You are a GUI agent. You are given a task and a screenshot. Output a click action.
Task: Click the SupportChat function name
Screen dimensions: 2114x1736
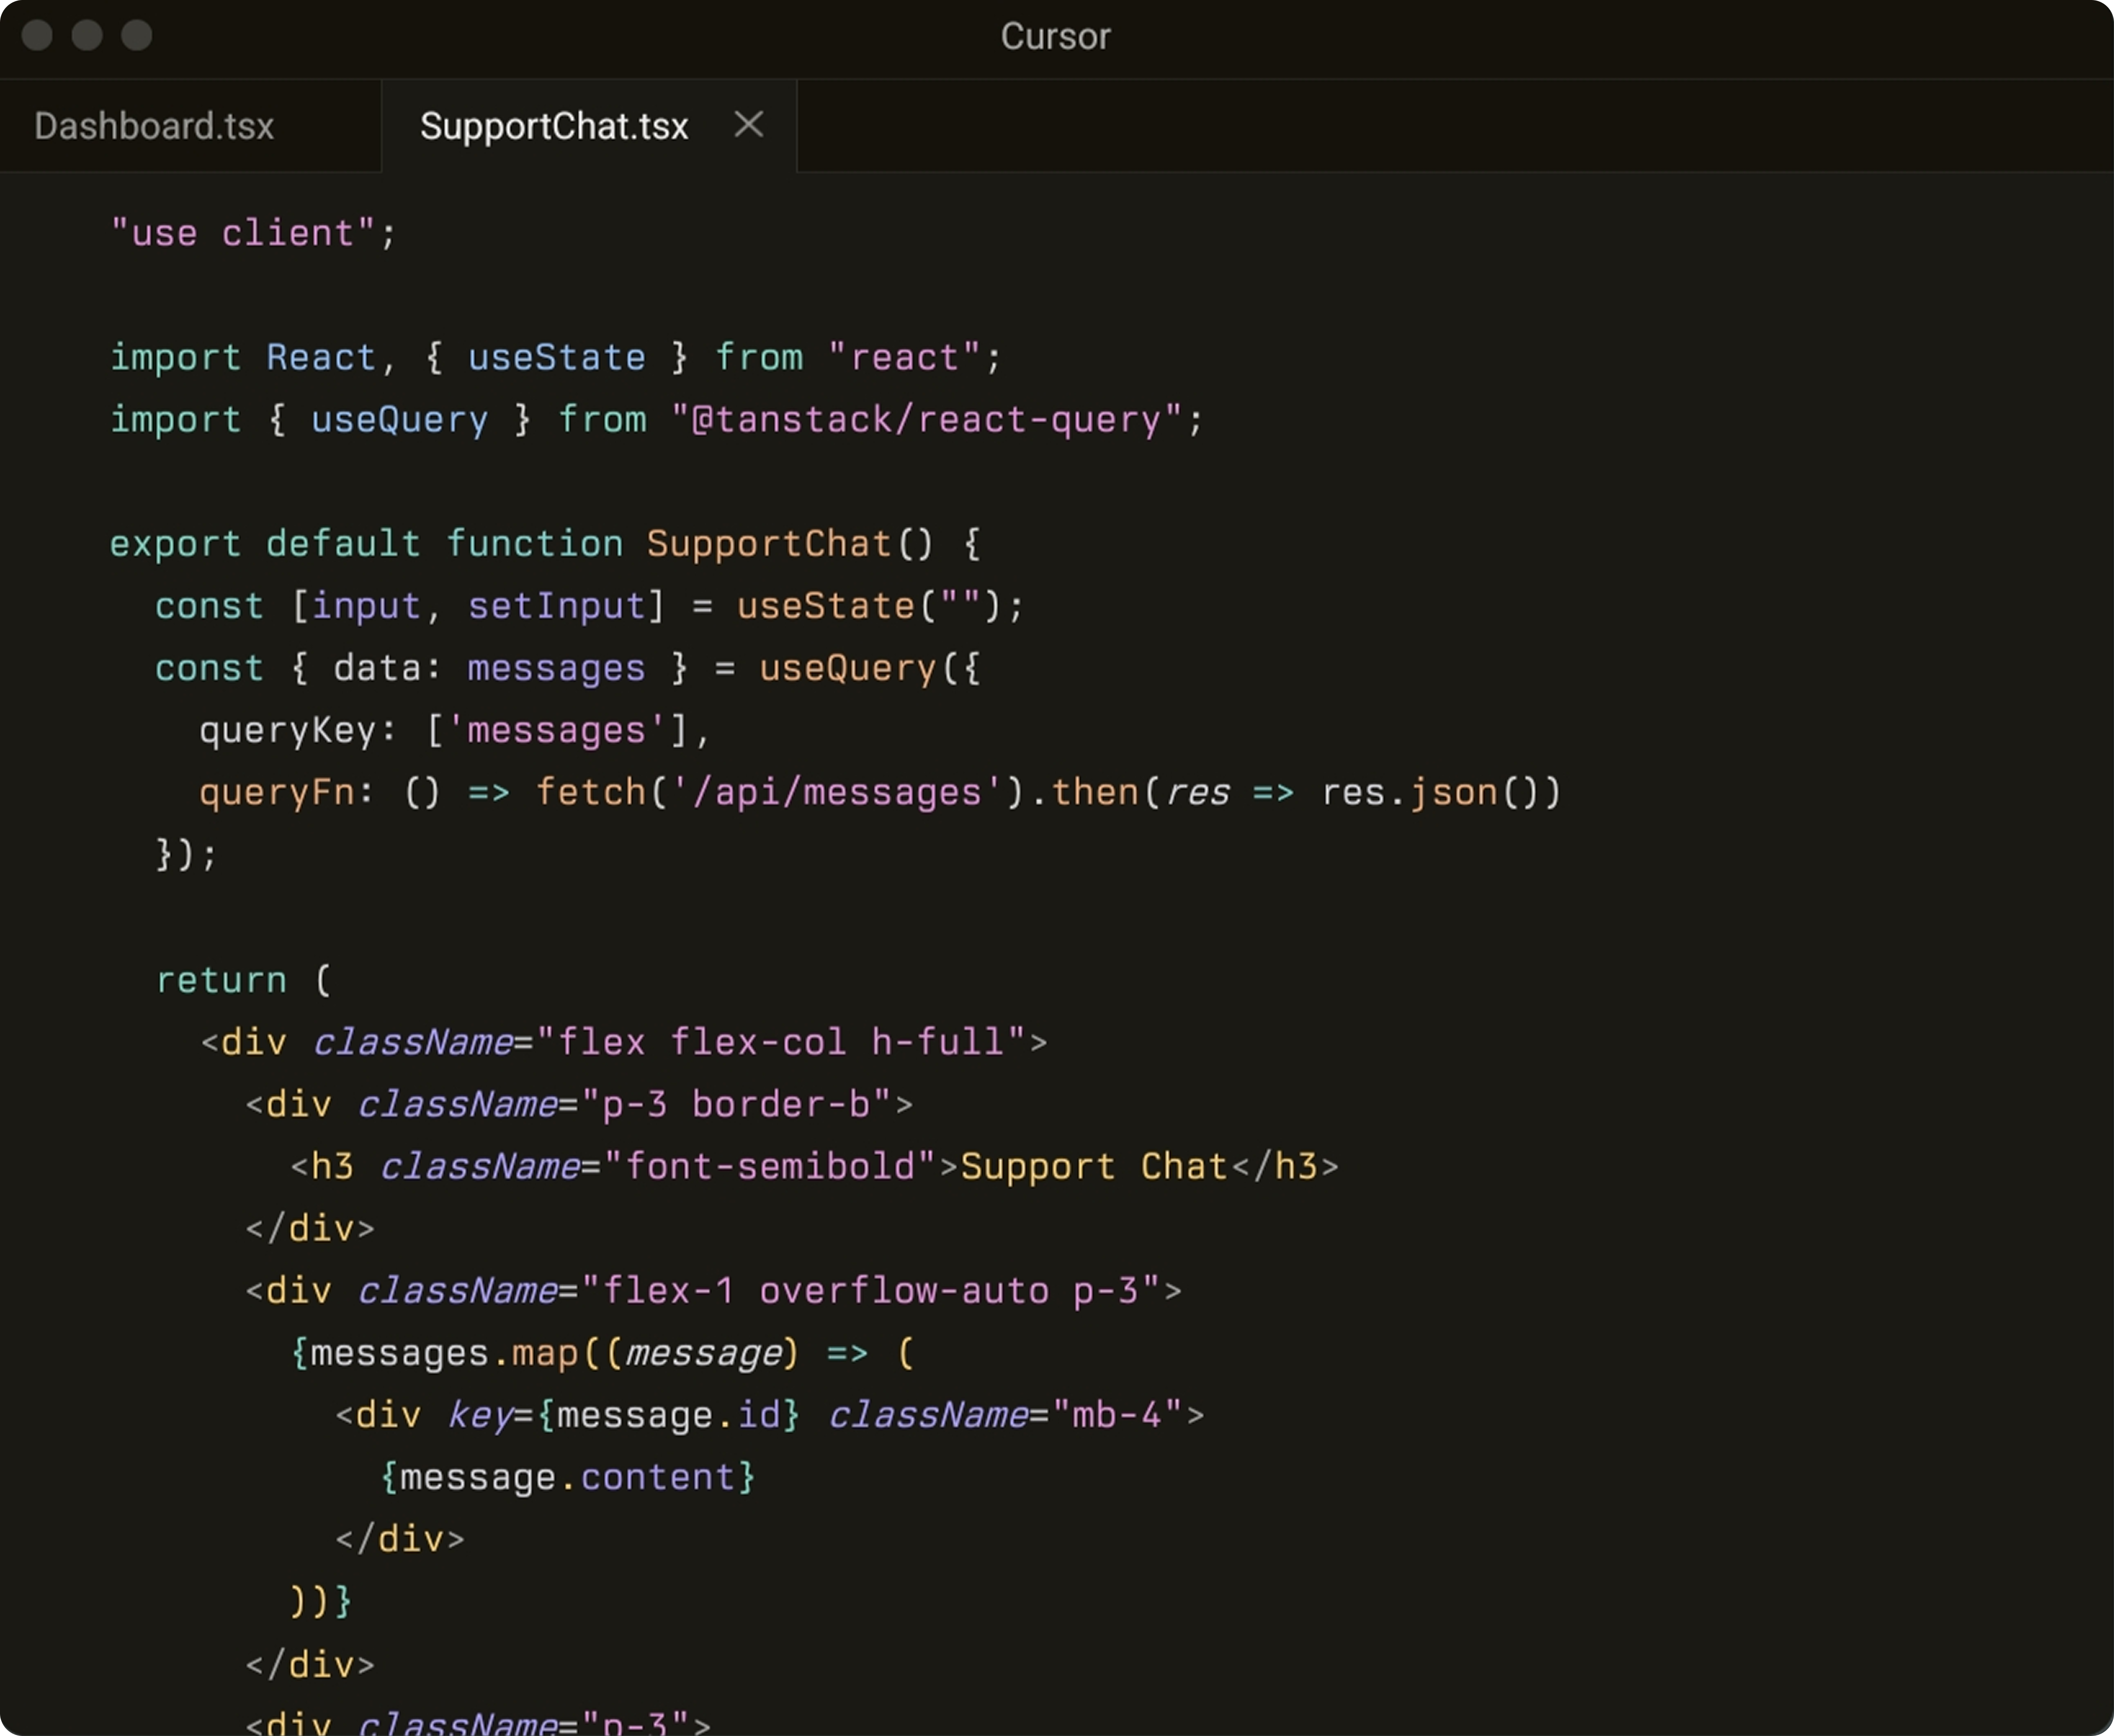(768, 544)
